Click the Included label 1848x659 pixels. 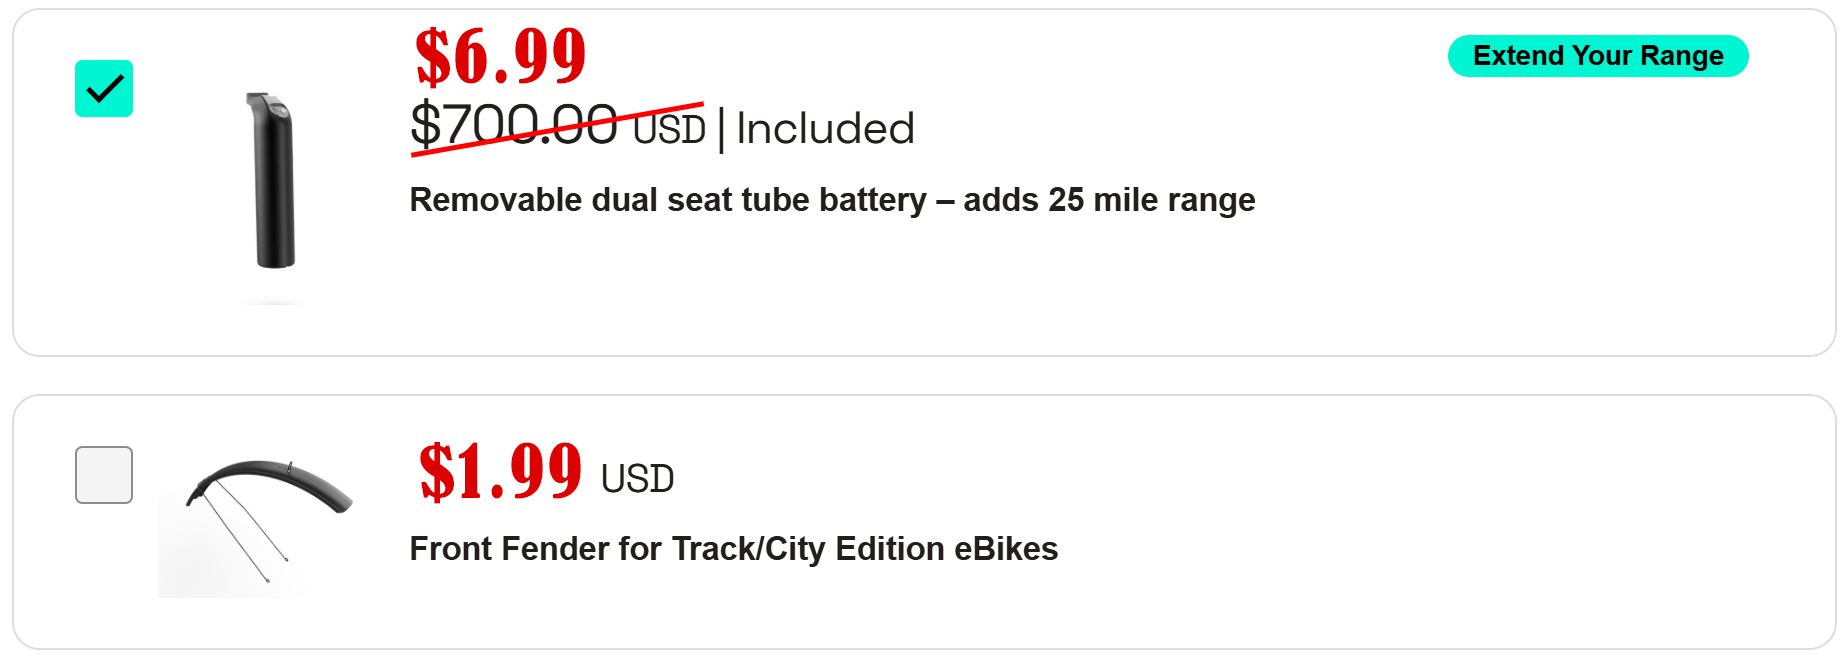825,129
